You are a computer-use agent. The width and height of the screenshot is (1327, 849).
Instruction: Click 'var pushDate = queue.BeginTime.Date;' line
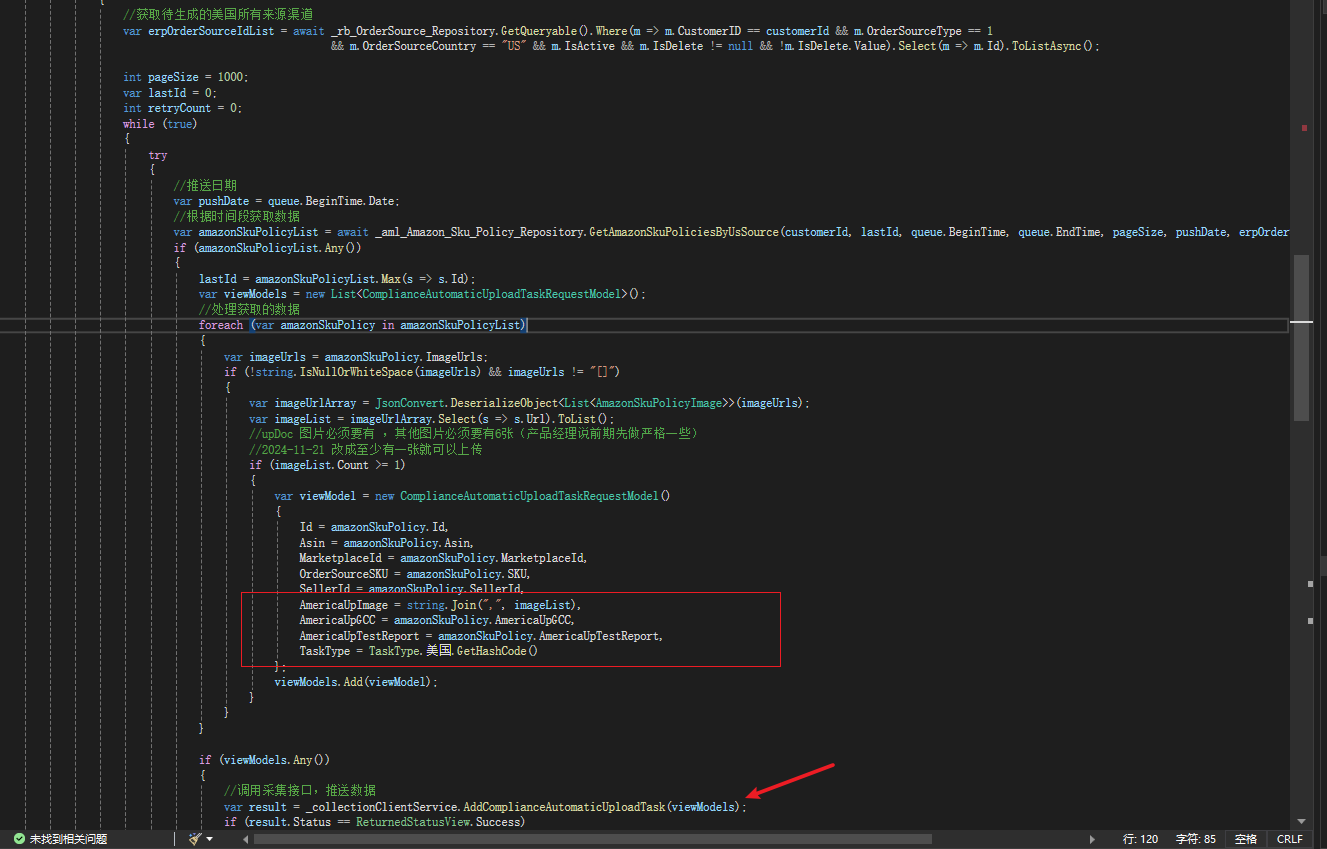(286, 201)
